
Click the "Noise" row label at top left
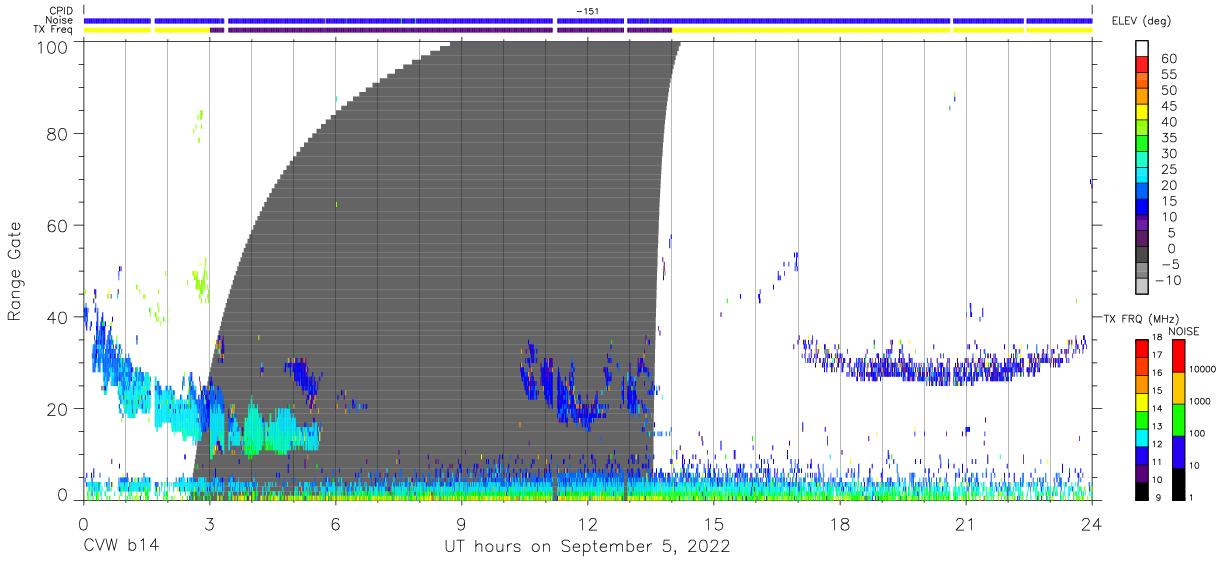[61, 20]
